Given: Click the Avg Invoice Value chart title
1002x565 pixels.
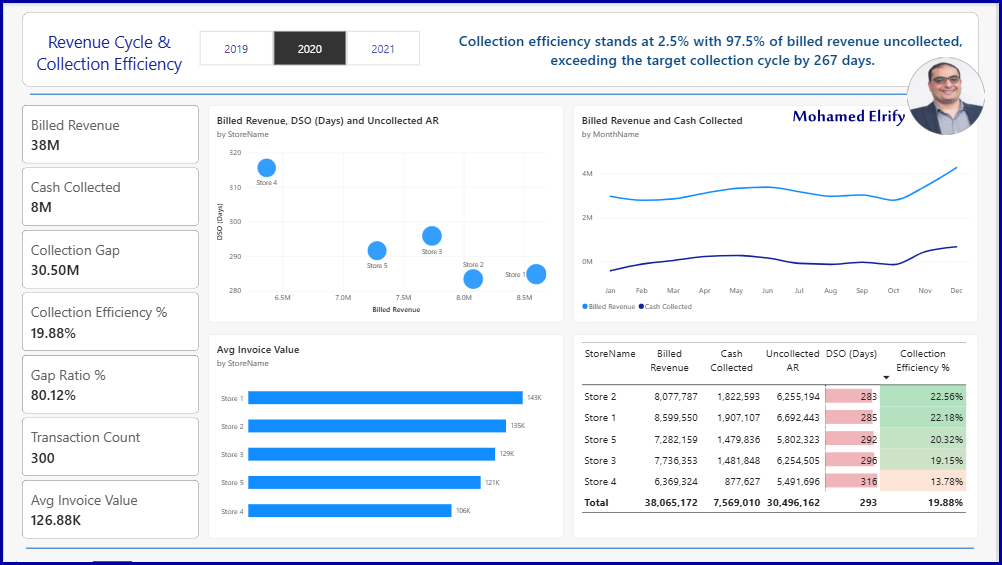Looking at the screenshot, I should click(258, 350).
